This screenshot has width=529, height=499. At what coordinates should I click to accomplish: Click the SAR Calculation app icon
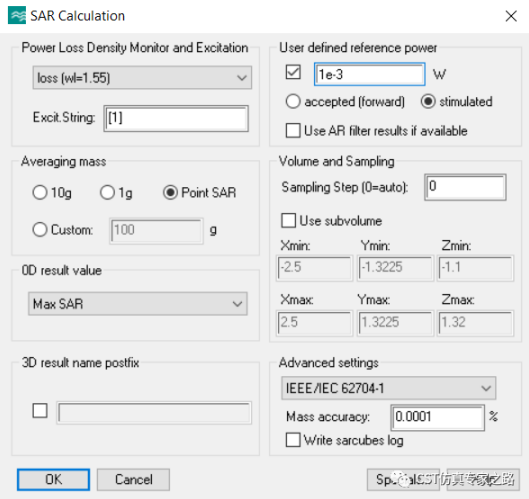point(17,15)
